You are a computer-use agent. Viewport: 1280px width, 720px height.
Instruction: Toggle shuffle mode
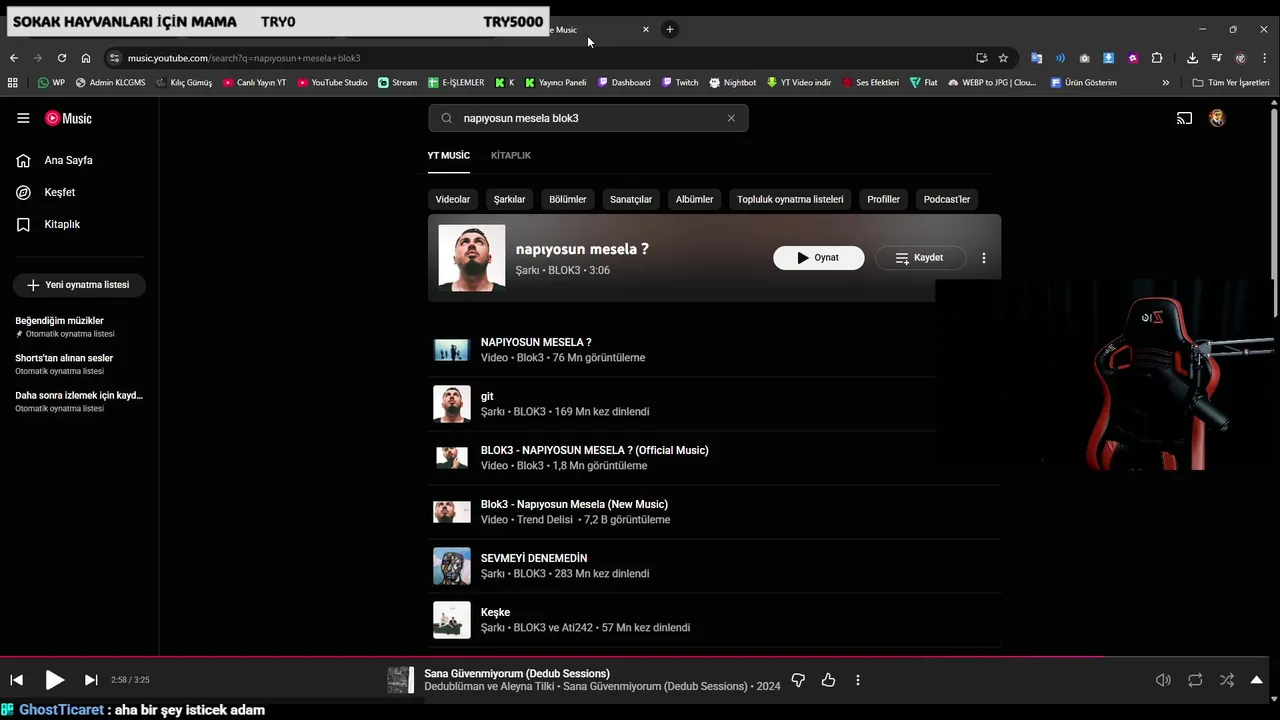(1226, 680)
